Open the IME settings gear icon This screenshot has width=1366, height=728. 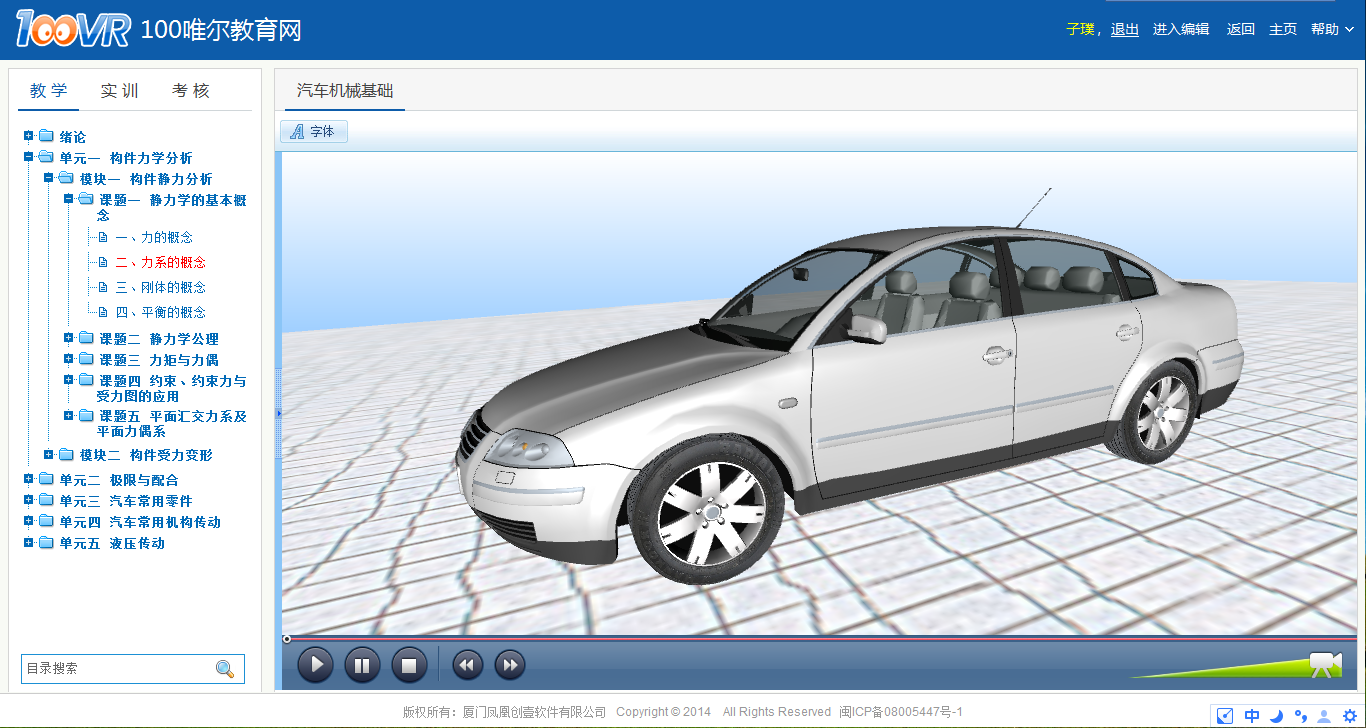pyautogui.click(x=1349, y=715)
